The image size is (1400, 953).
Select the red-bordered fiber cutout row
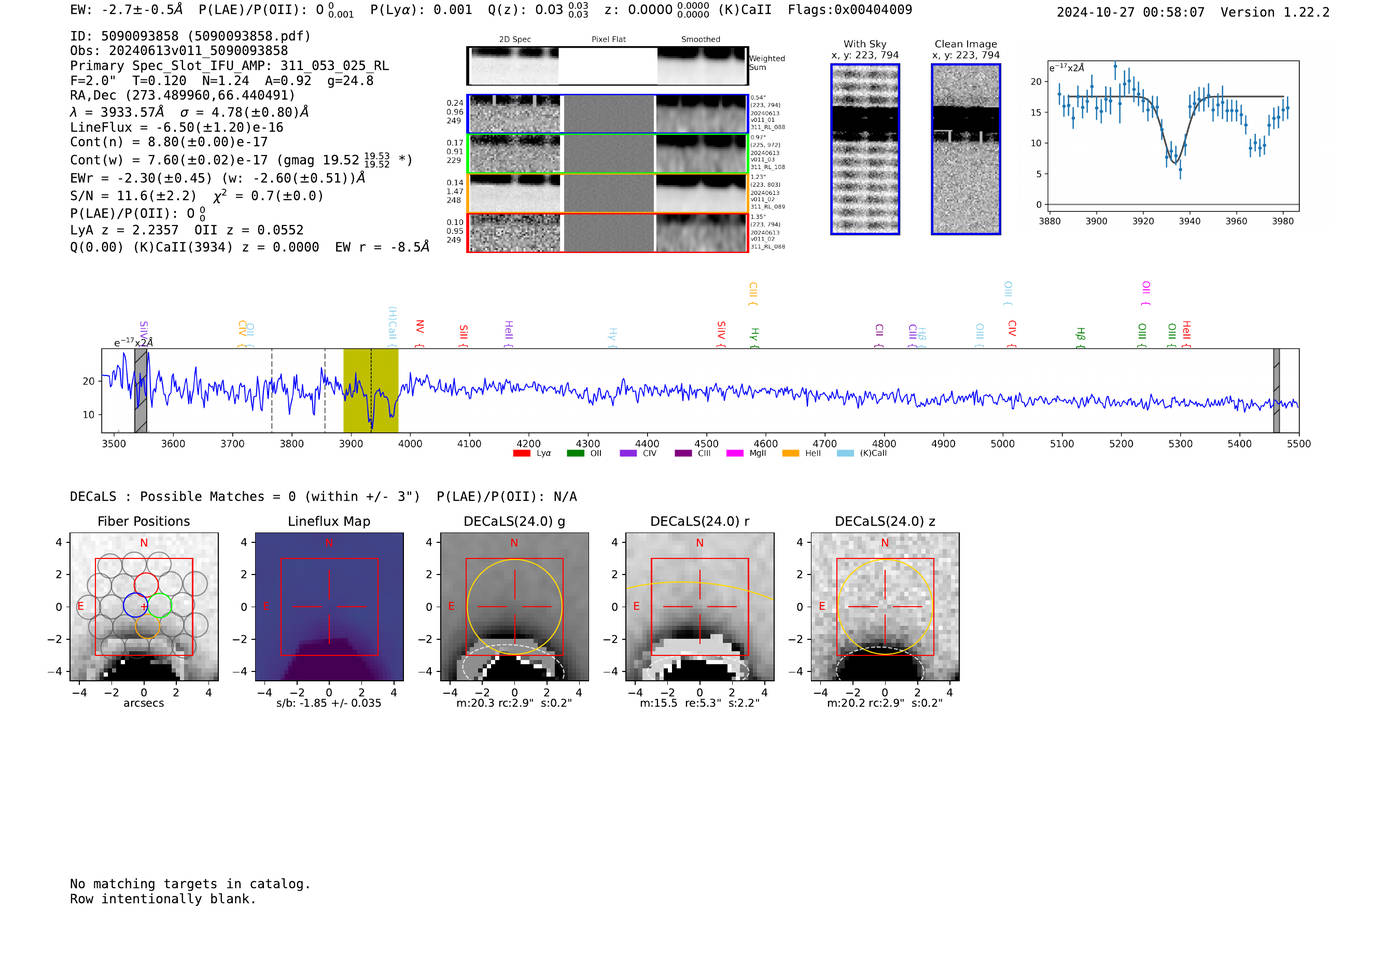(608, 232)
